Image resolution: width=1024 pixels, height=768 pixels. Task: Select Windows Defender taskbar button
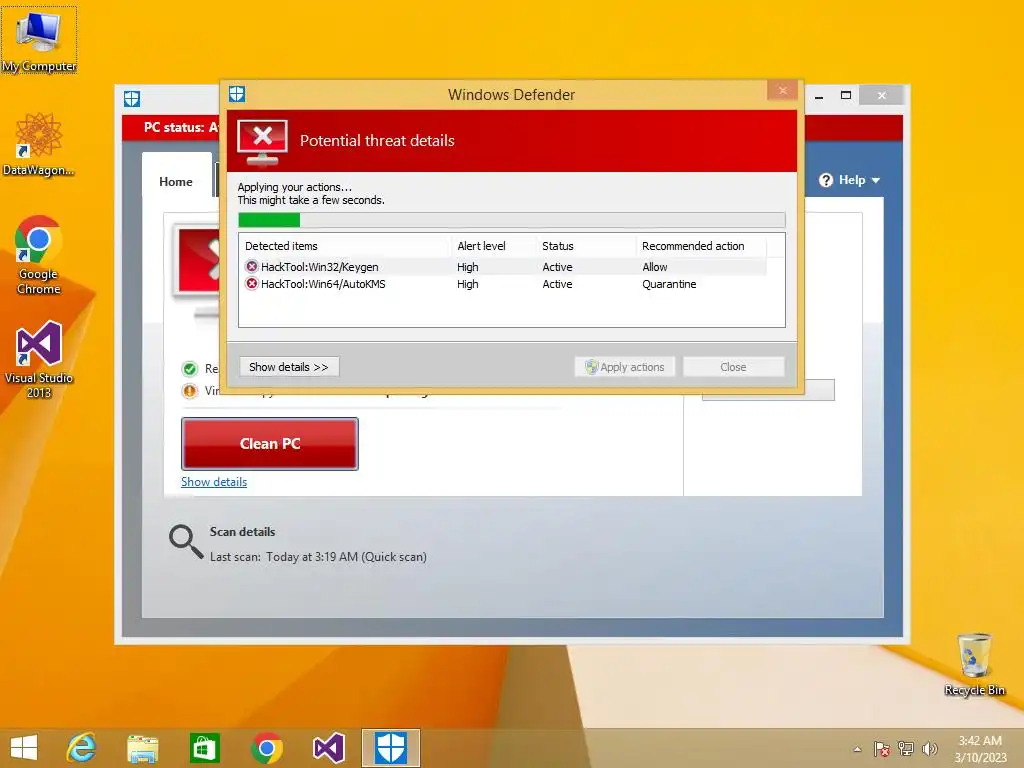click(x=391, y=748)
